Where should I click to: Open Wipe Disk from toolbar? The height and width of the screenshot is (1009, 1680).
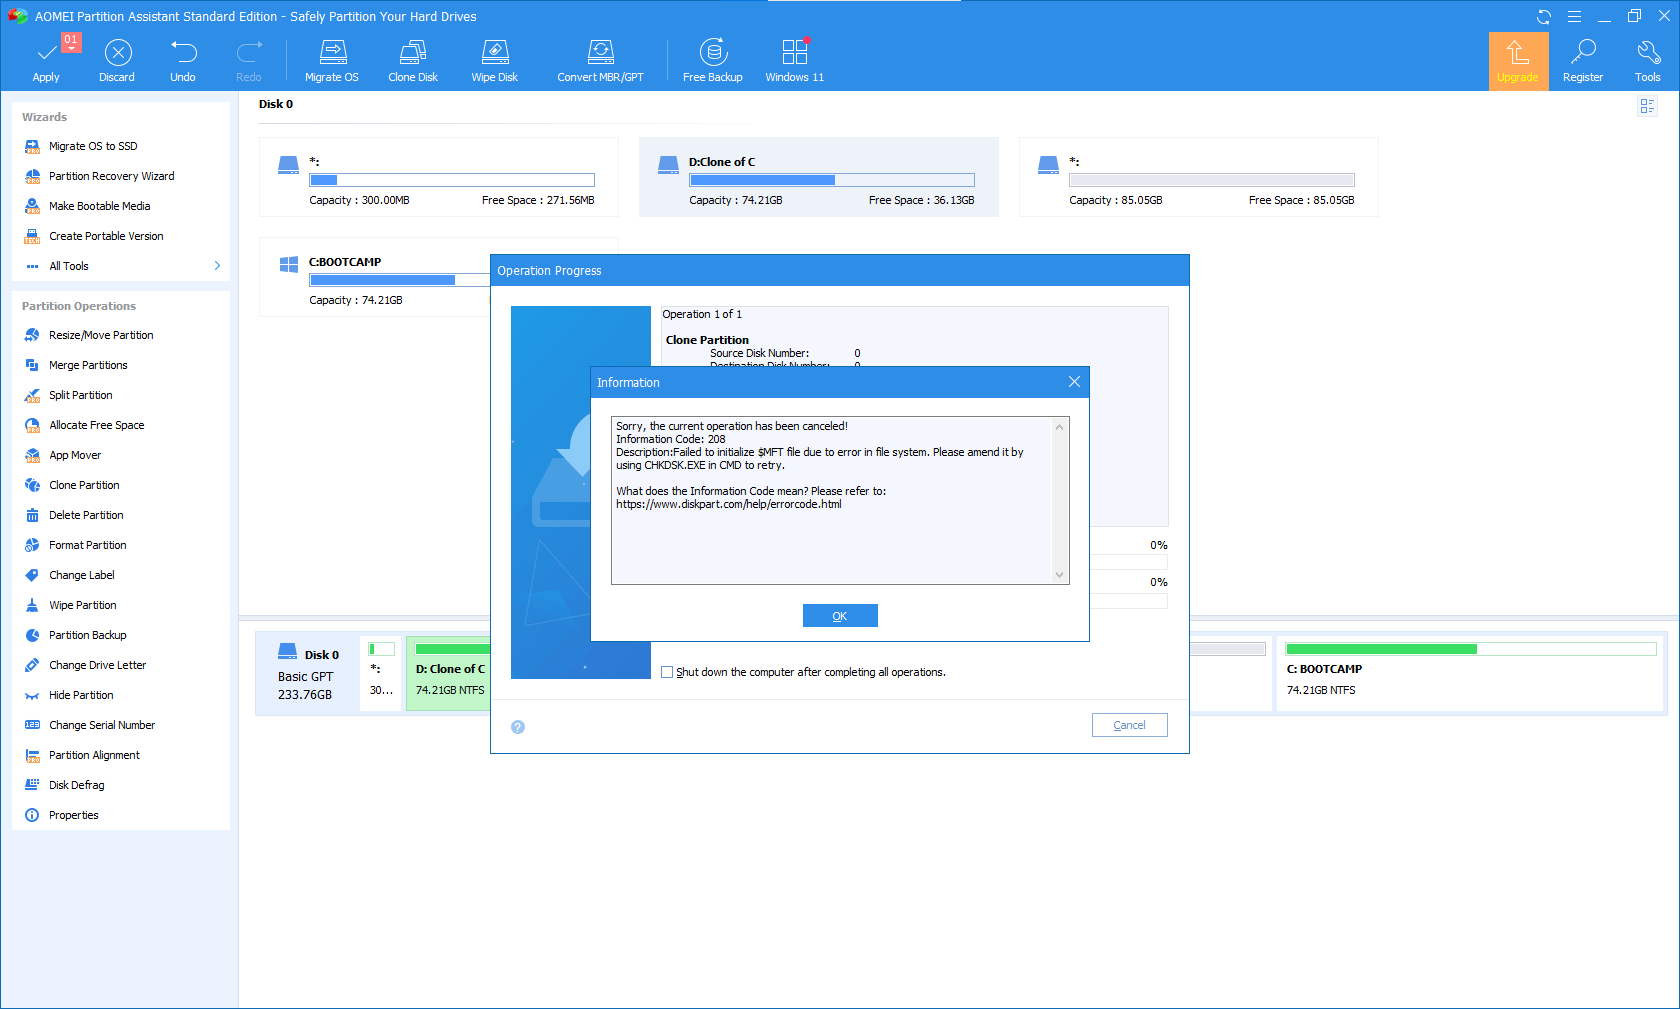coord(495,61)
